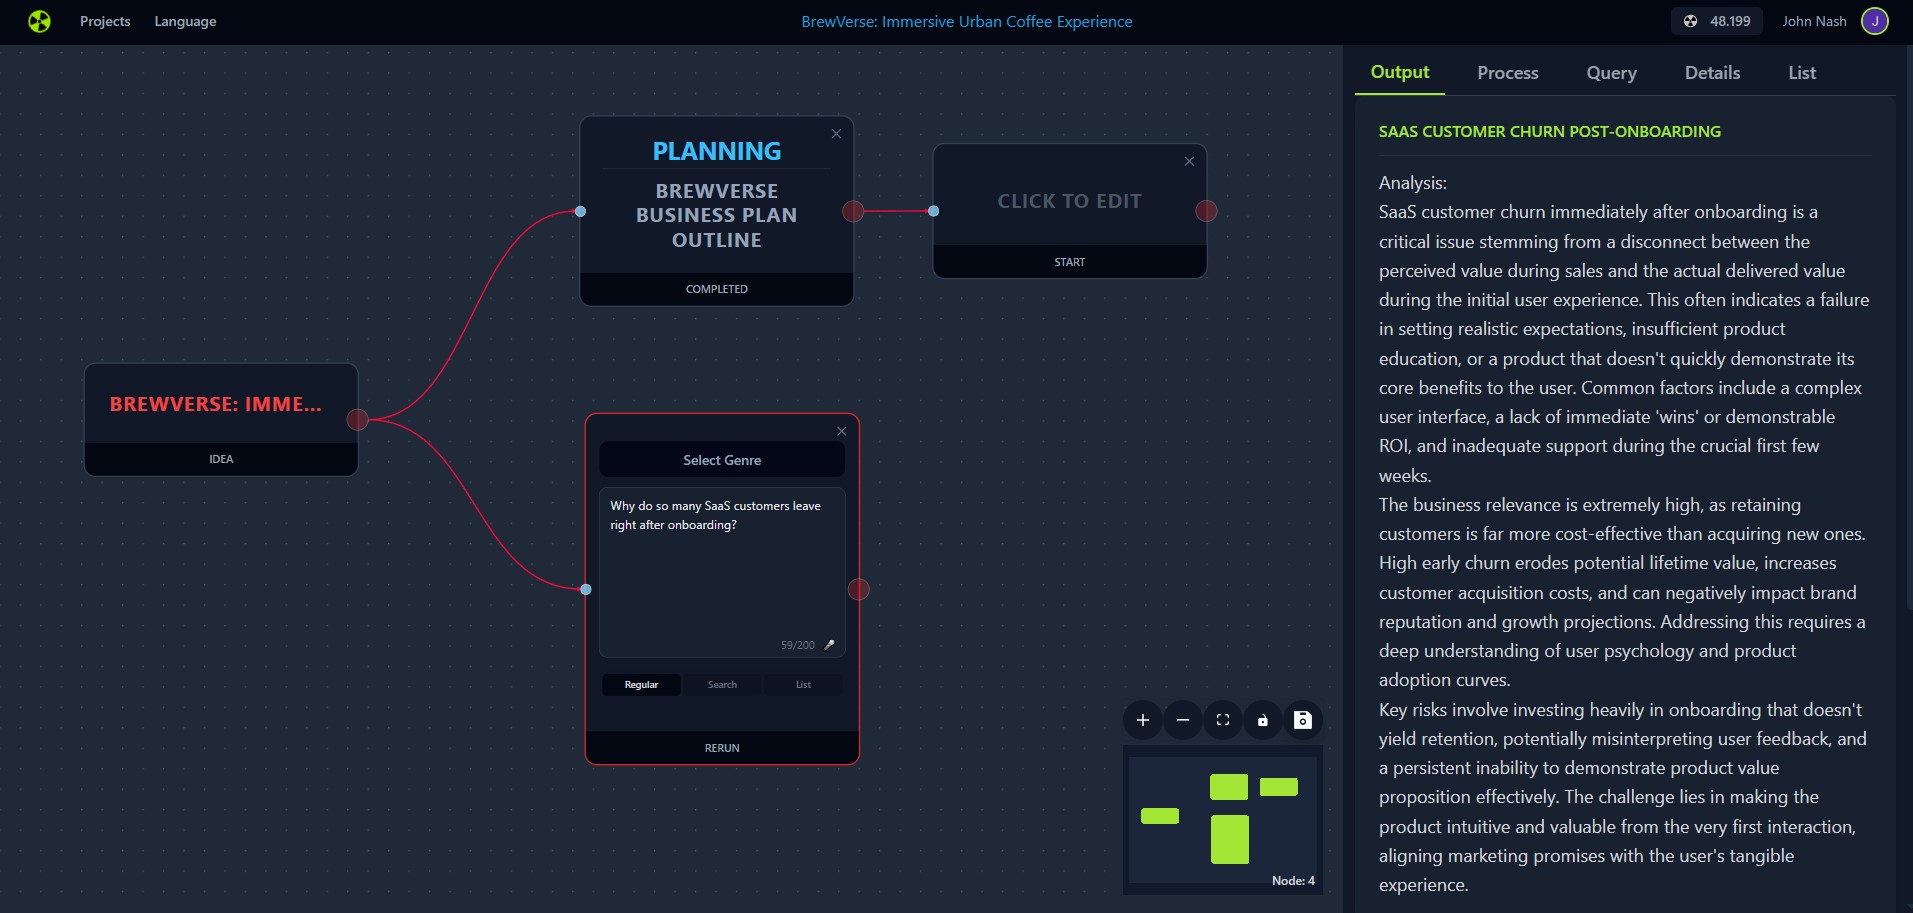Click the minimap node overview
This screenshot has height=913, width=1913.
1222,820
